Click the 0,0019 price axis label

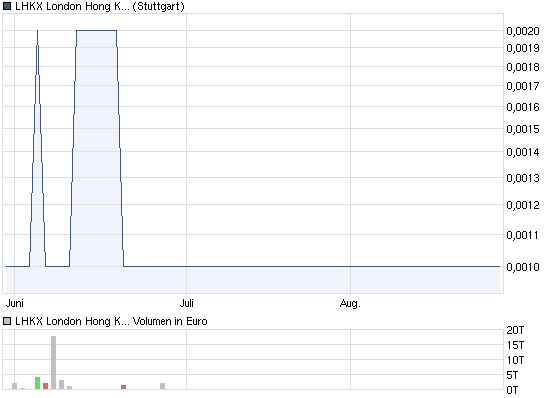523,48
